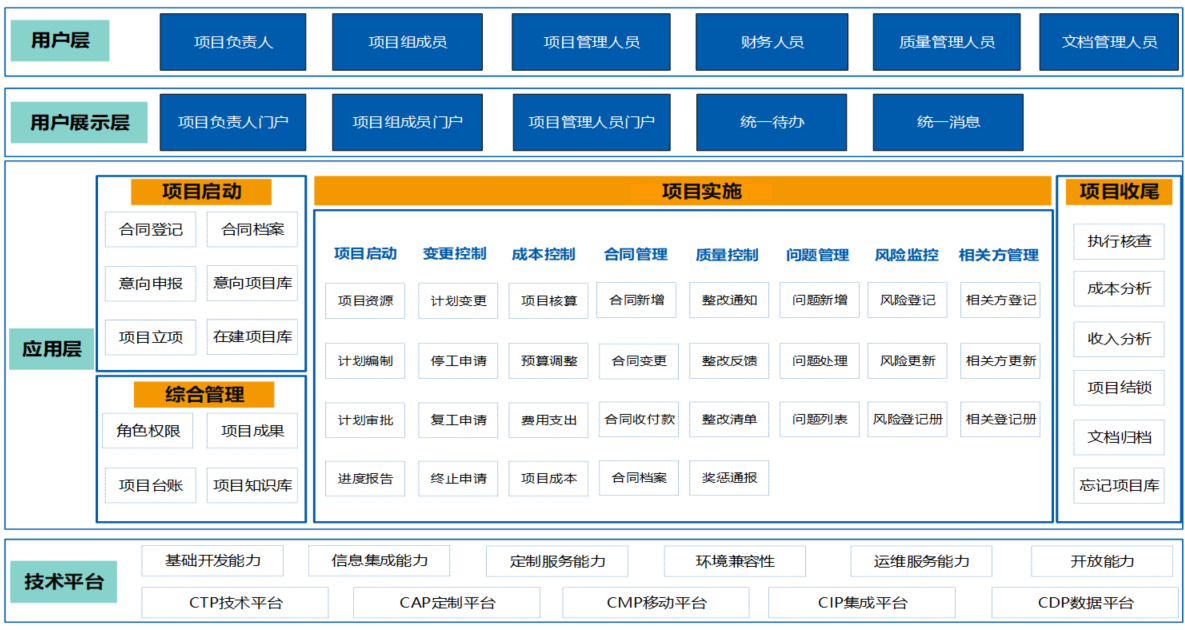The width and height of the screenshot is (1185, 630).
Task: Select the 技术平台 layer label
Action: 64,582
